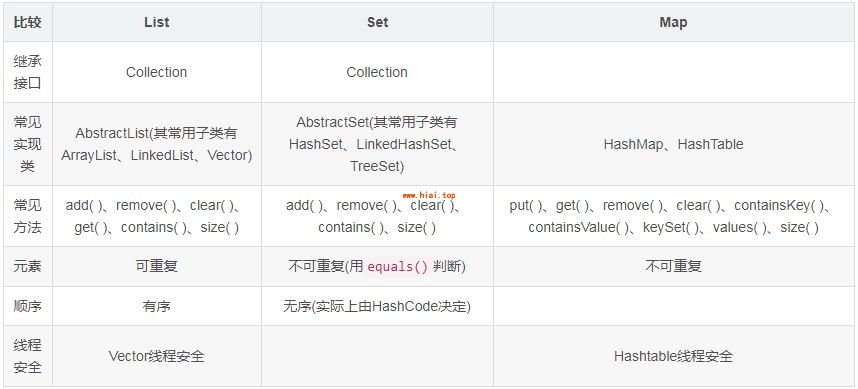Click the HashMap、HashTable cell

(x=673, y=144)
